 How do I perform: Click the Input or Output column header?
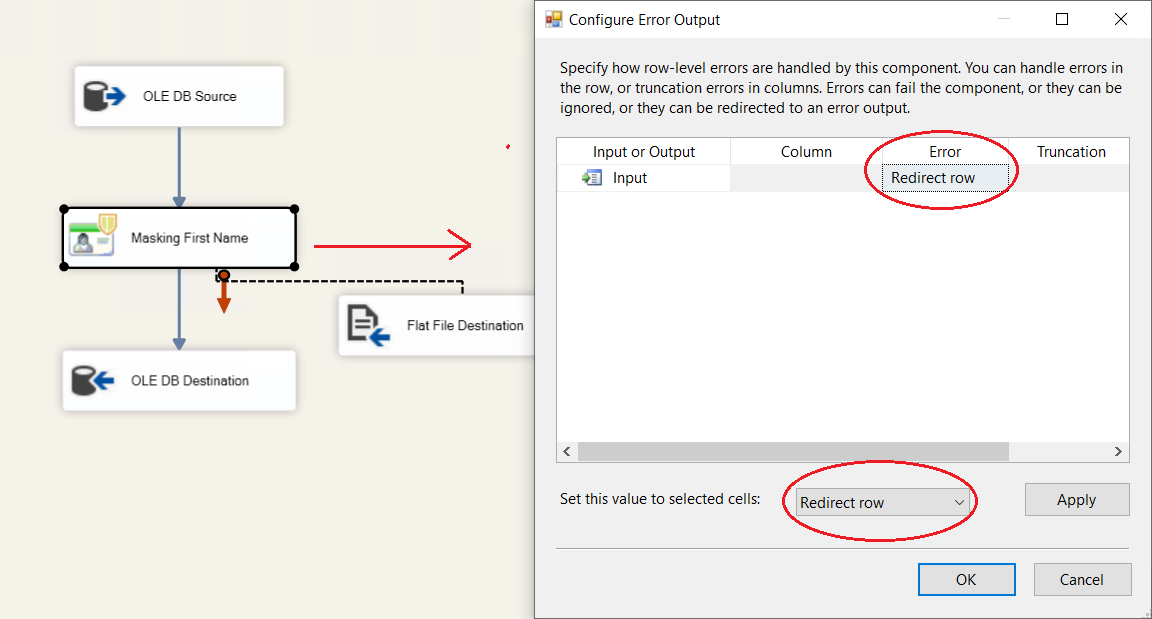coord(643,152)
